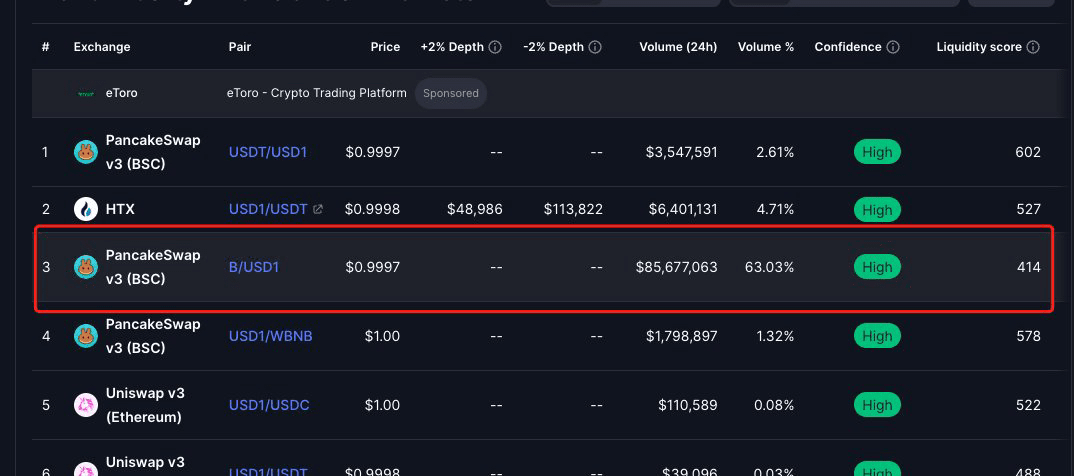This screenshot has width=1074, height=476.
Task: Open the USD1/WBNB pair link
Action: (271, 336)
